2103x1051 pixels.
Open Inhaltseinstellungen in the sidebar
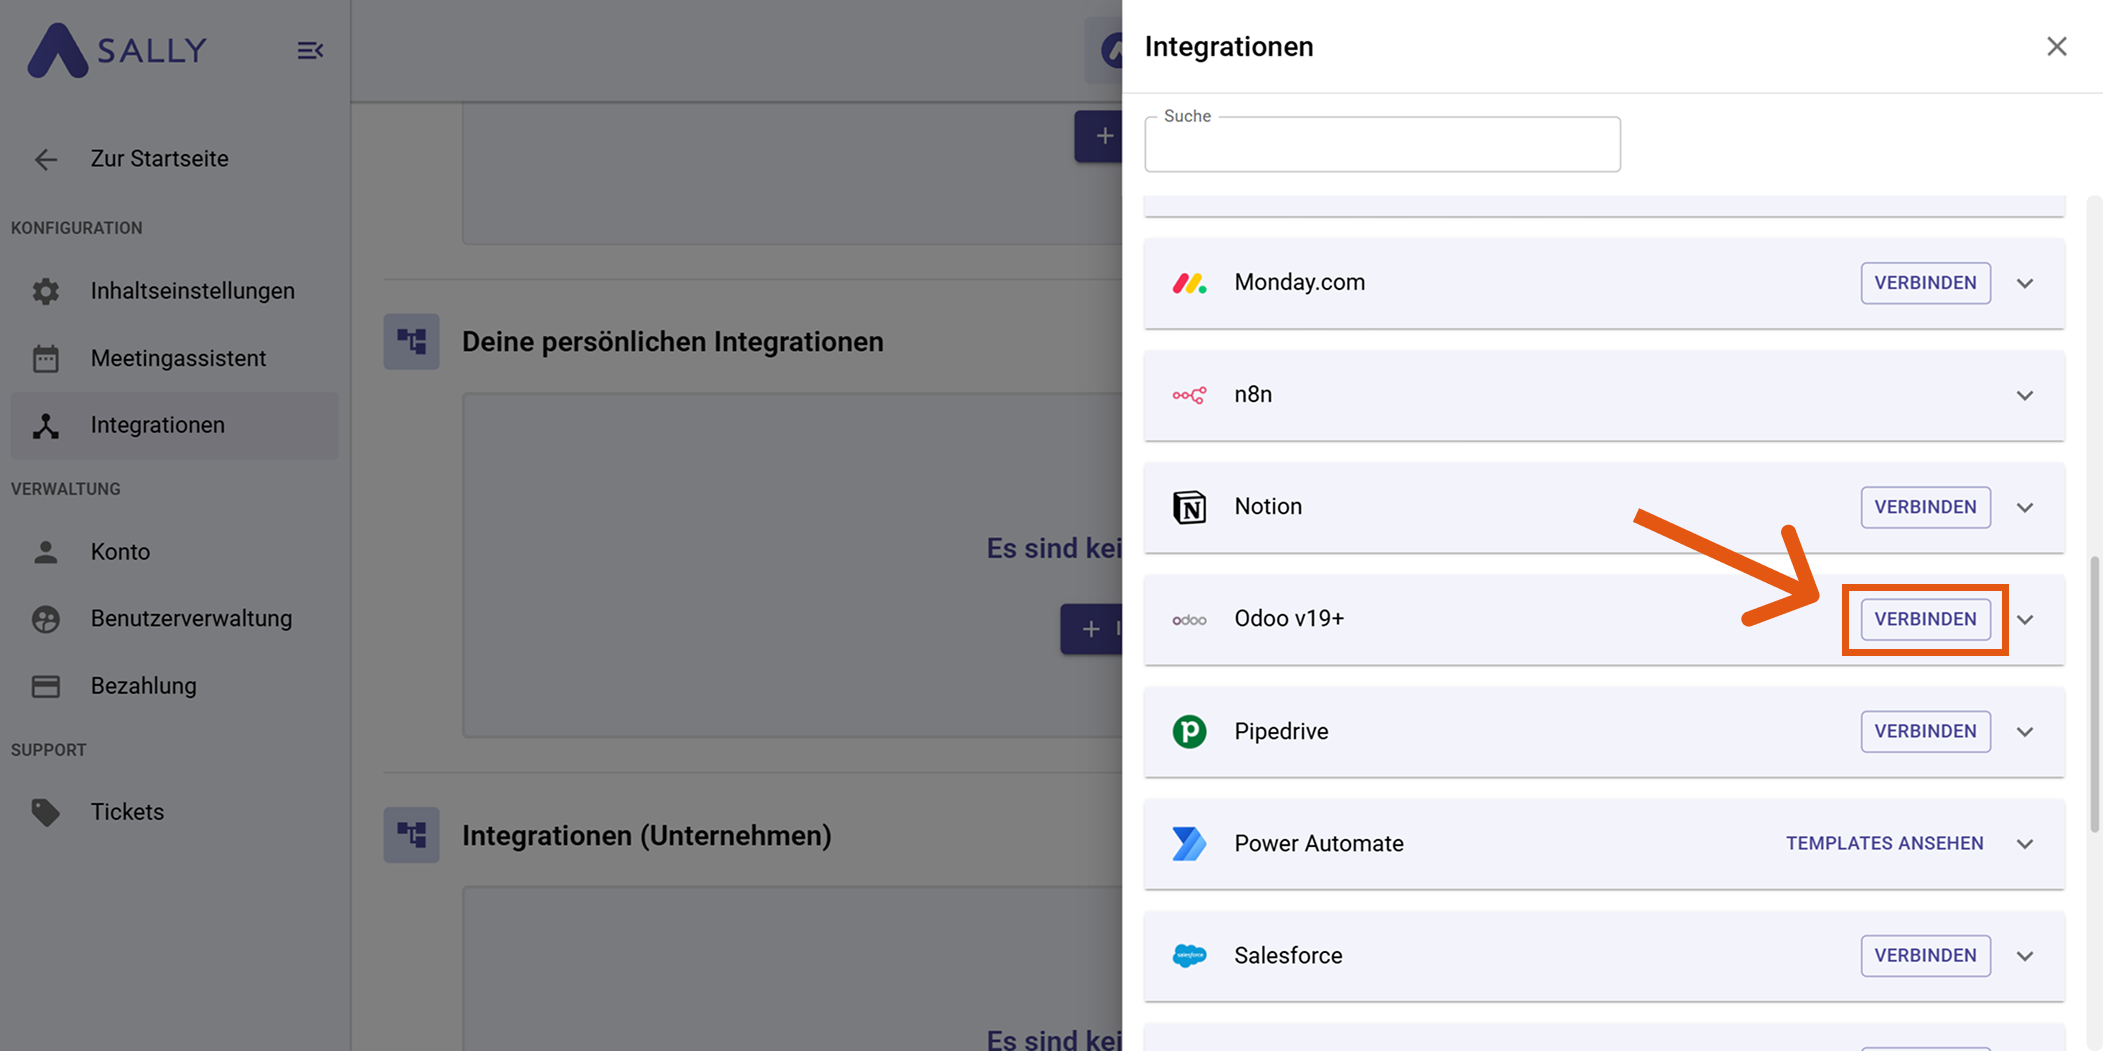coord(192,291)
